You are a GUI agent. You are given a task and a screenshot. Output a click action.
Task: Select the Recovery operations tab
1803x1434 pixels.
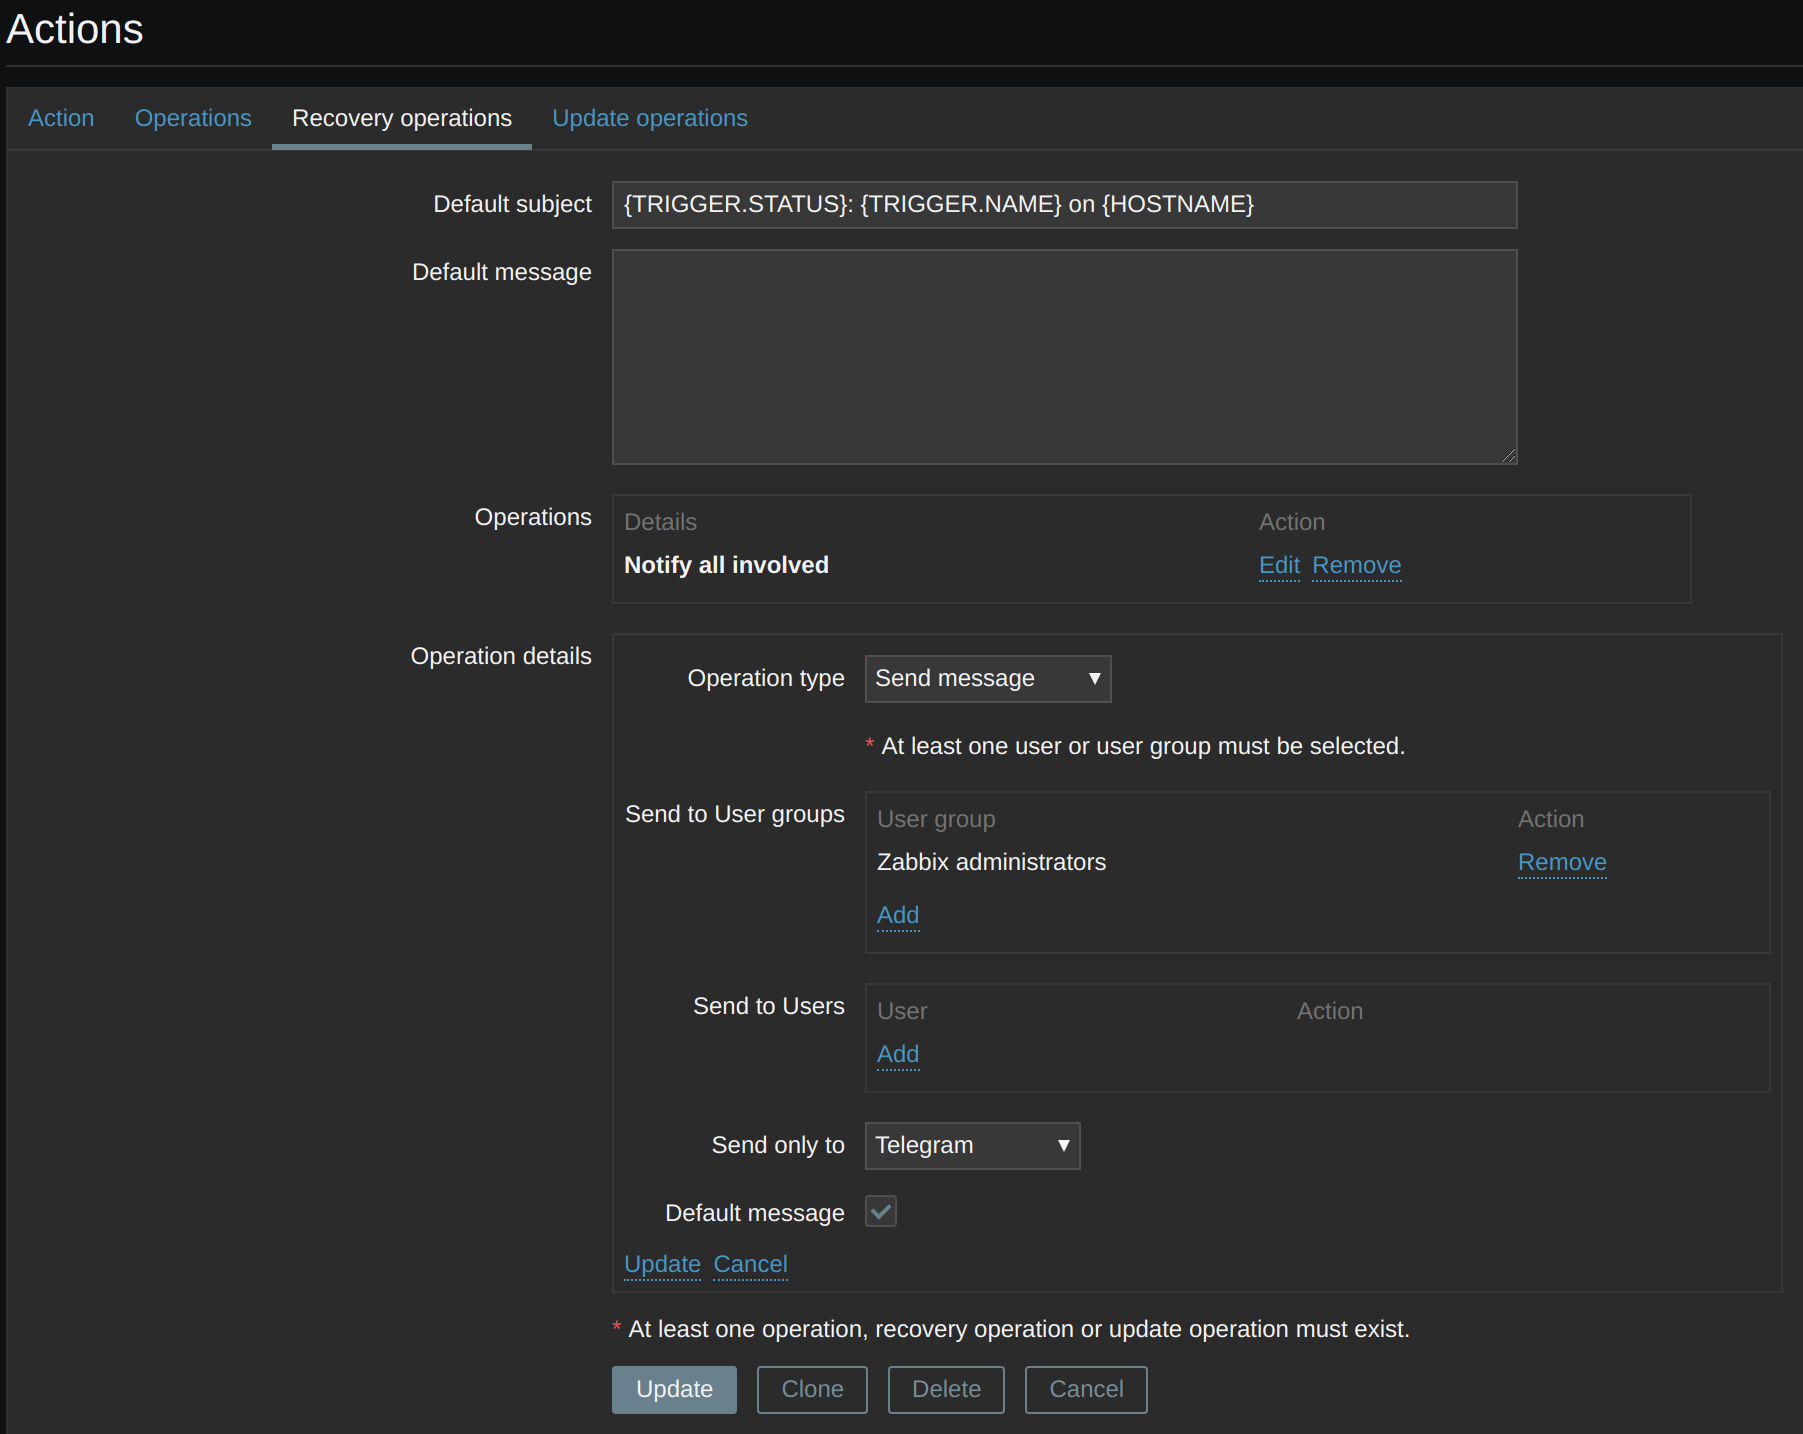pos(401,118)
